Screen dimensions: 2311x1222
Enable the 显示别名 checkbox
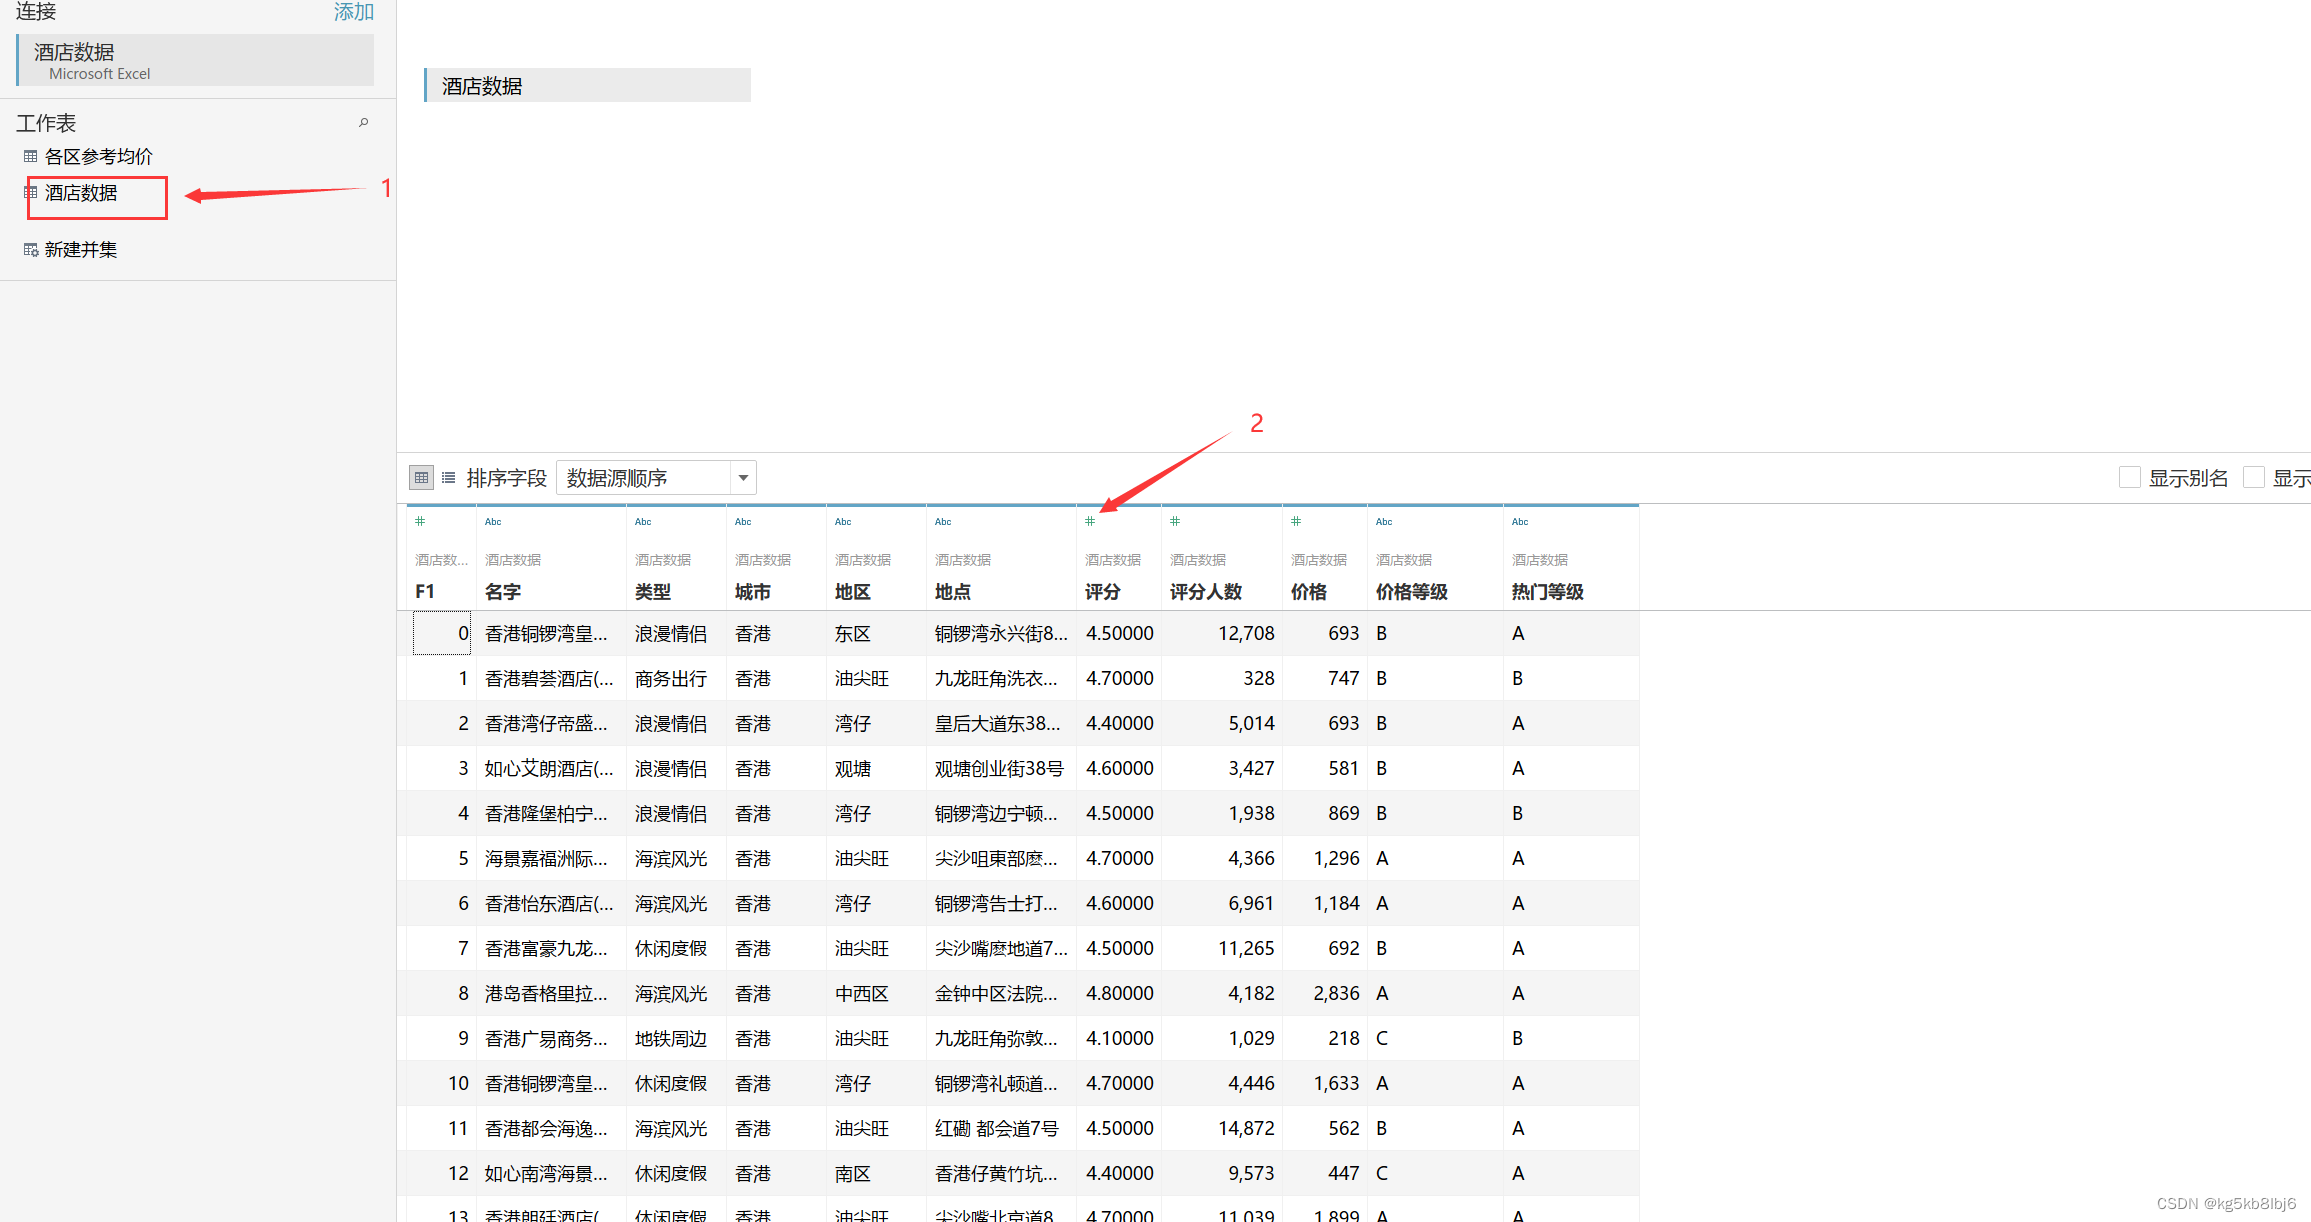(2129, 478)
